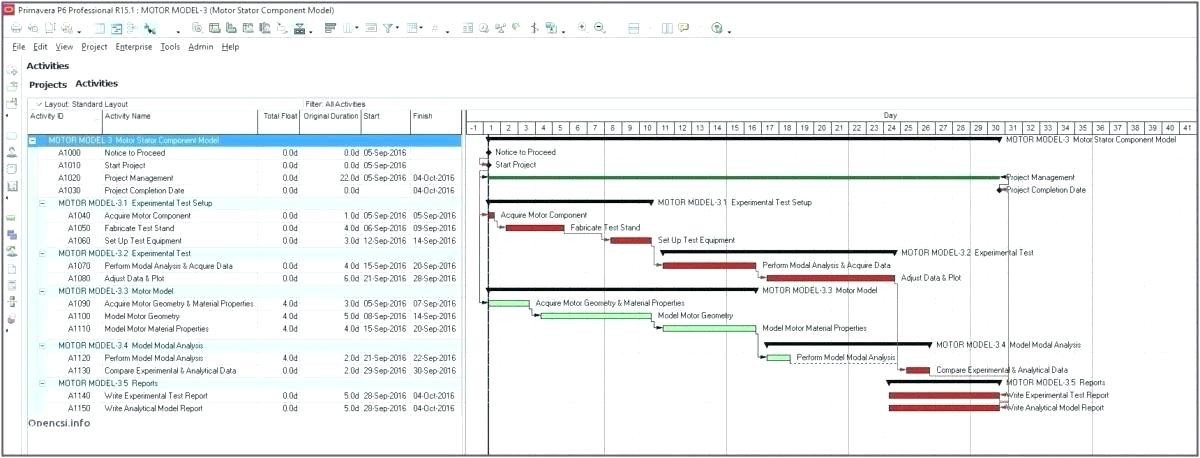Collapse MOTOR MODEL-3.1 Experimental Test Setup group
1200x458 pixels.
pyautogui.click(x=42, y=203)
